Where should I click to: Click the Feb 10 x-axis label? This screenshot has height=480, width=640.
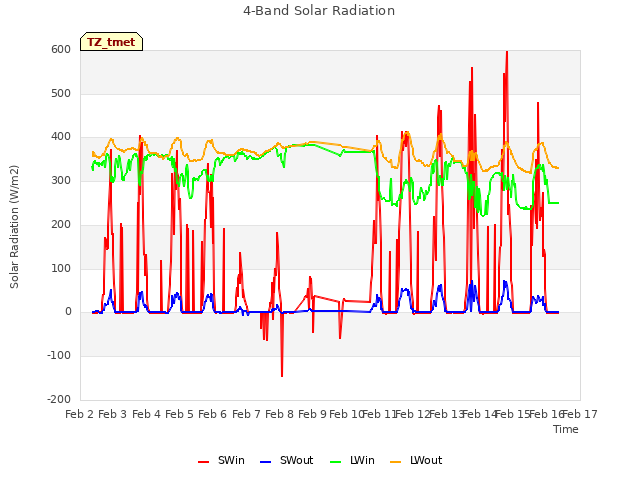point(346,414)
